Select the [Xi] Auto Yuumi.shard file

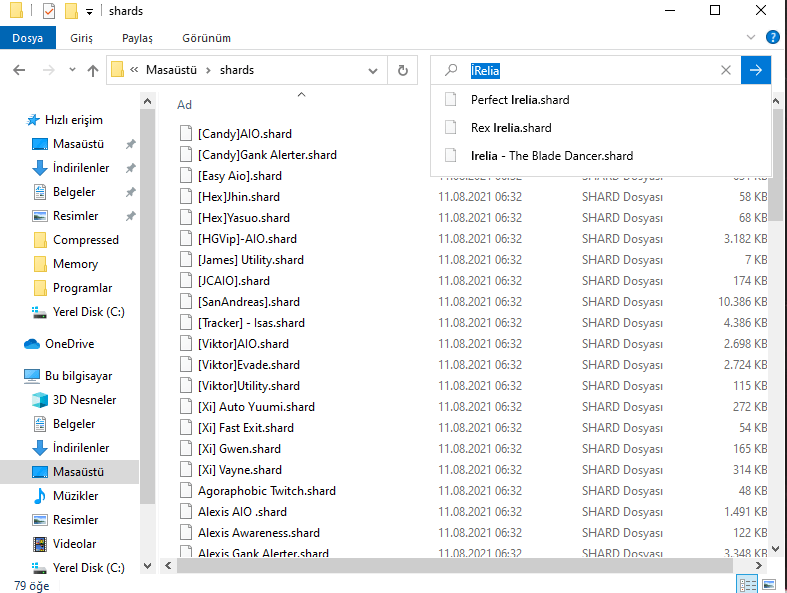(256, 407)
